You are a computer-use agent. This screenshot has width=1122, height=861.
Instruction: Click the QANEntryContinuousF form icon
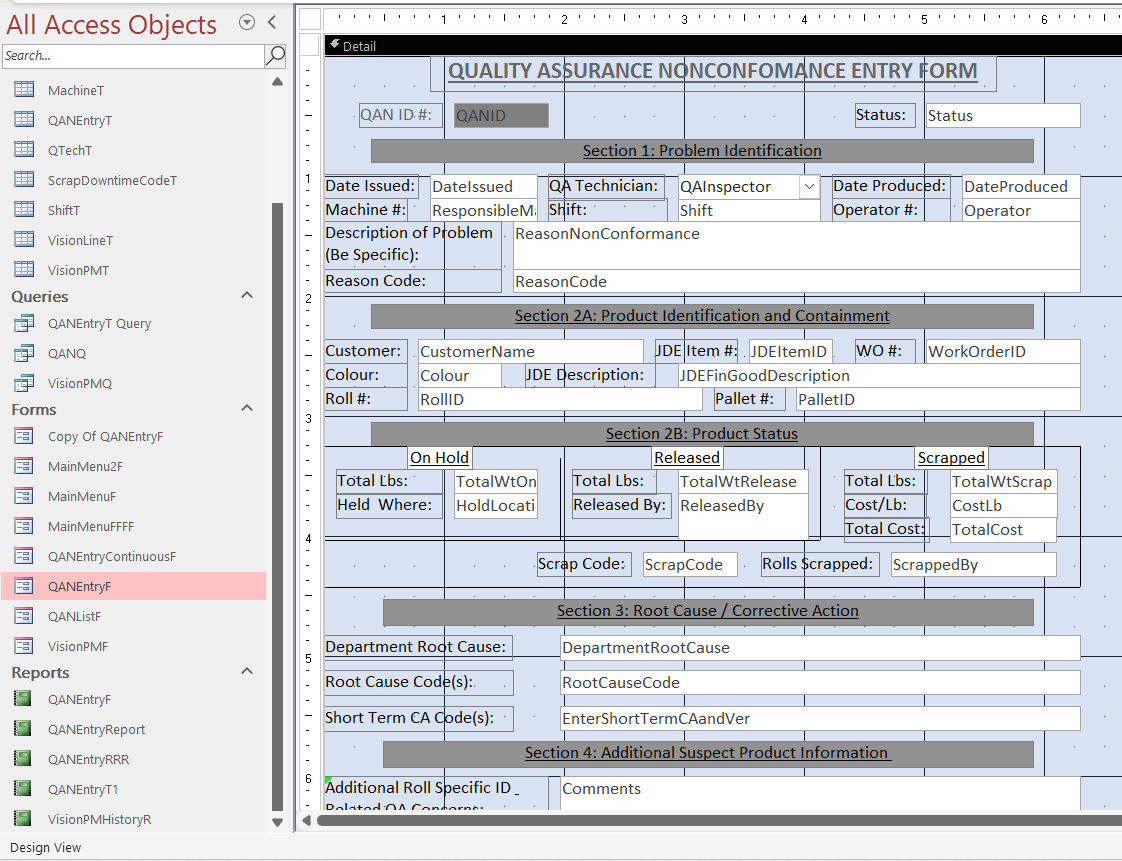coord(24,556)
